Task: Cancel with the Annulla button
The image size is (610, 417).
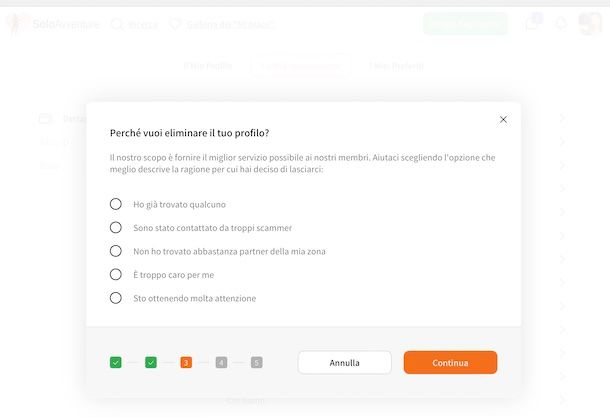Action: 344,363
